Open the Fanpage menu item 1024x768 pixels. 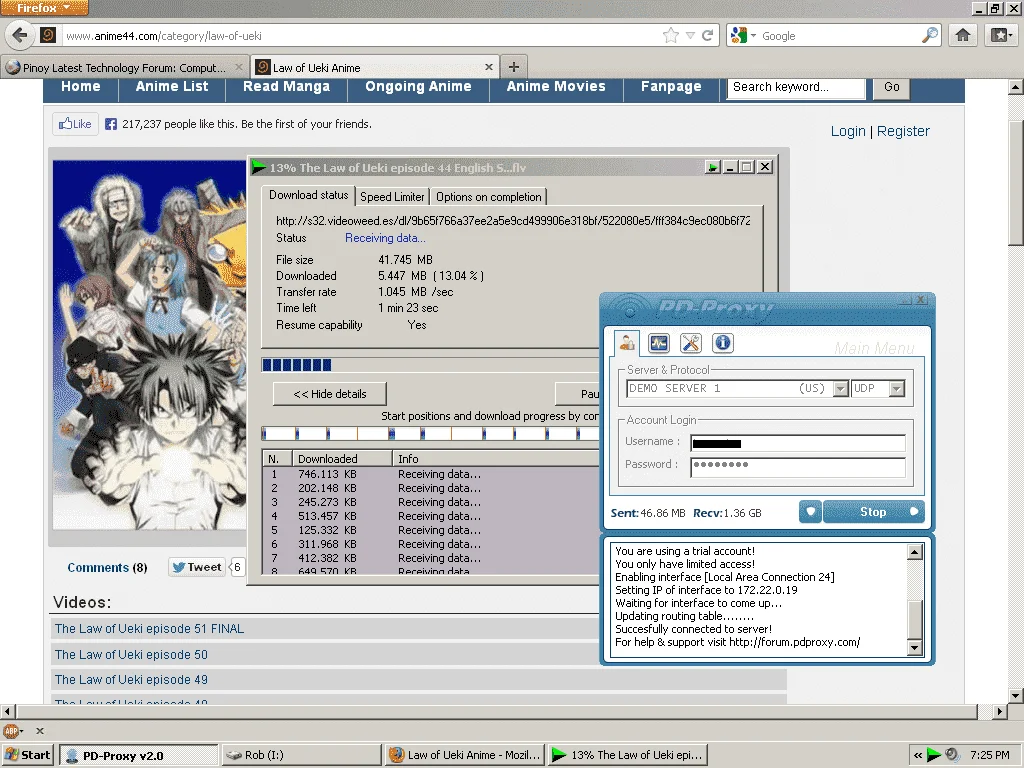click(x=671, y=87)
